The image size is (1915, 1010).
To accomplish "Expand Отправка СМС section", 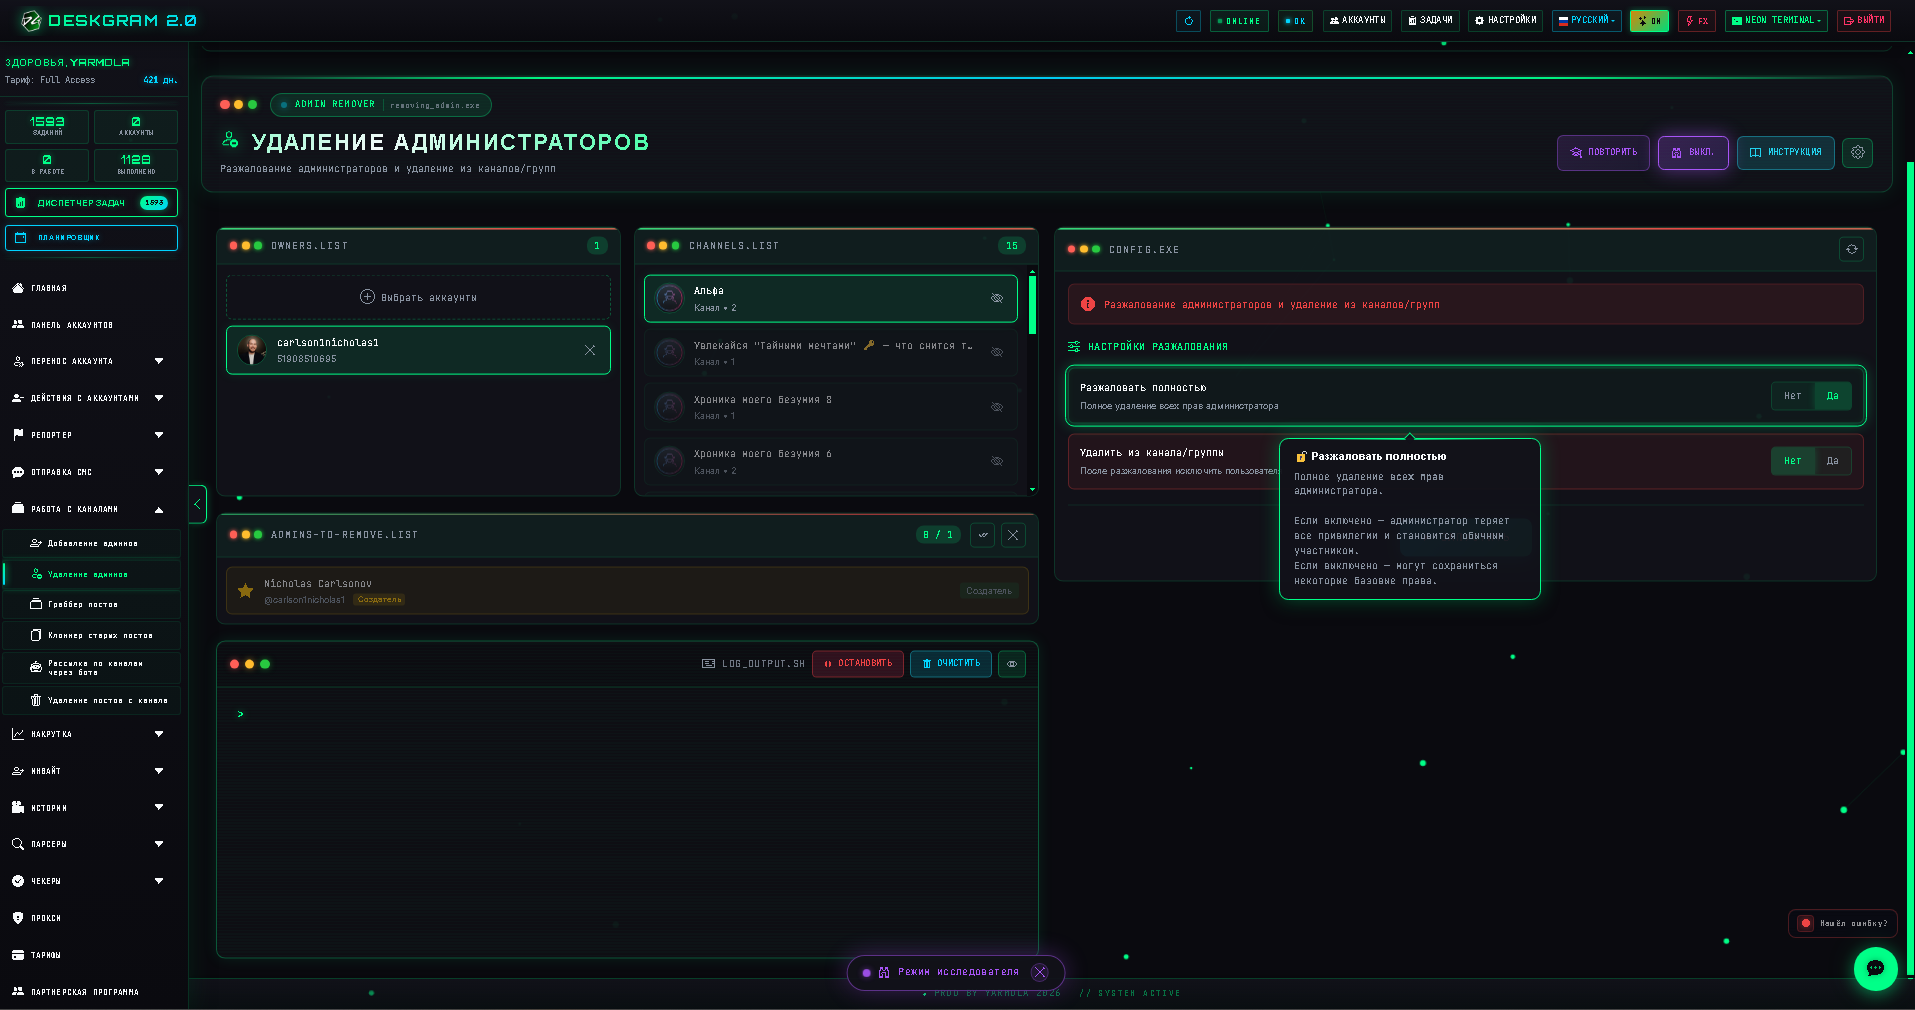I will point(90,472).
